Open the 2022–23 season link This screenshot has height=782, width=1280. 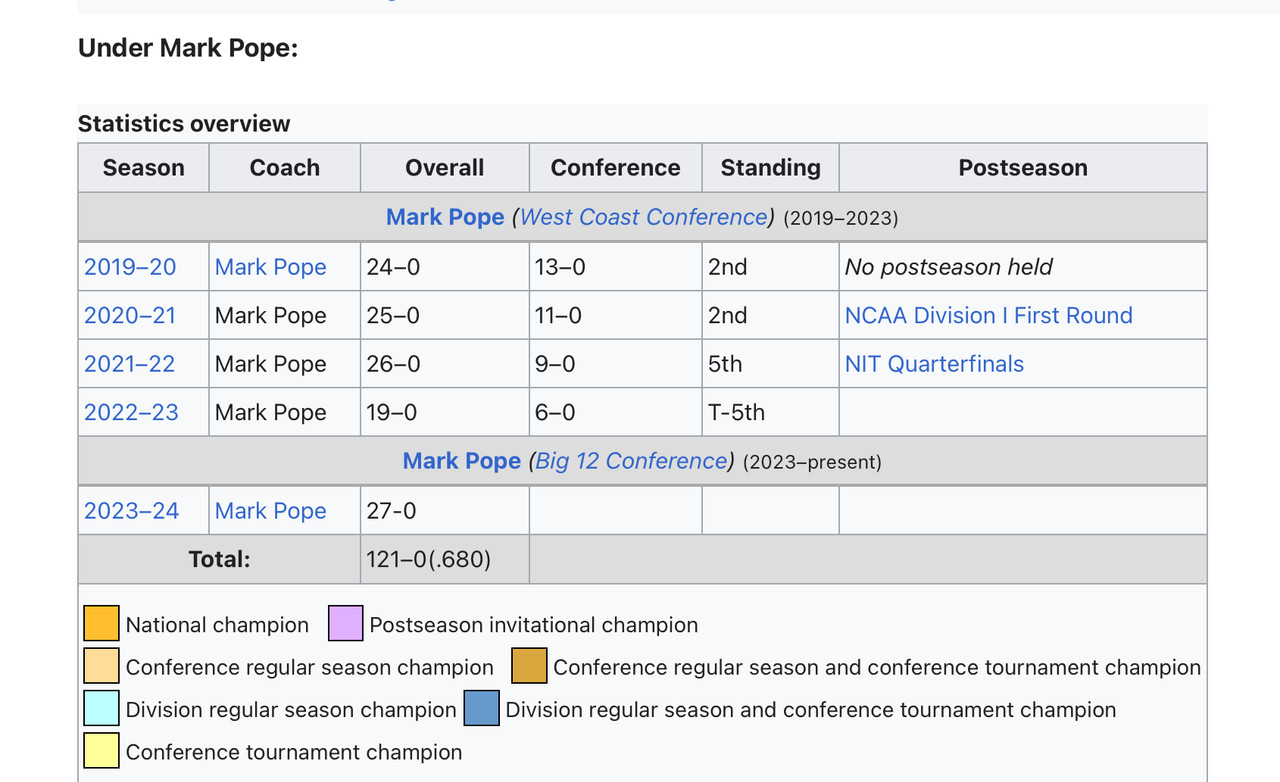[131, 412]
